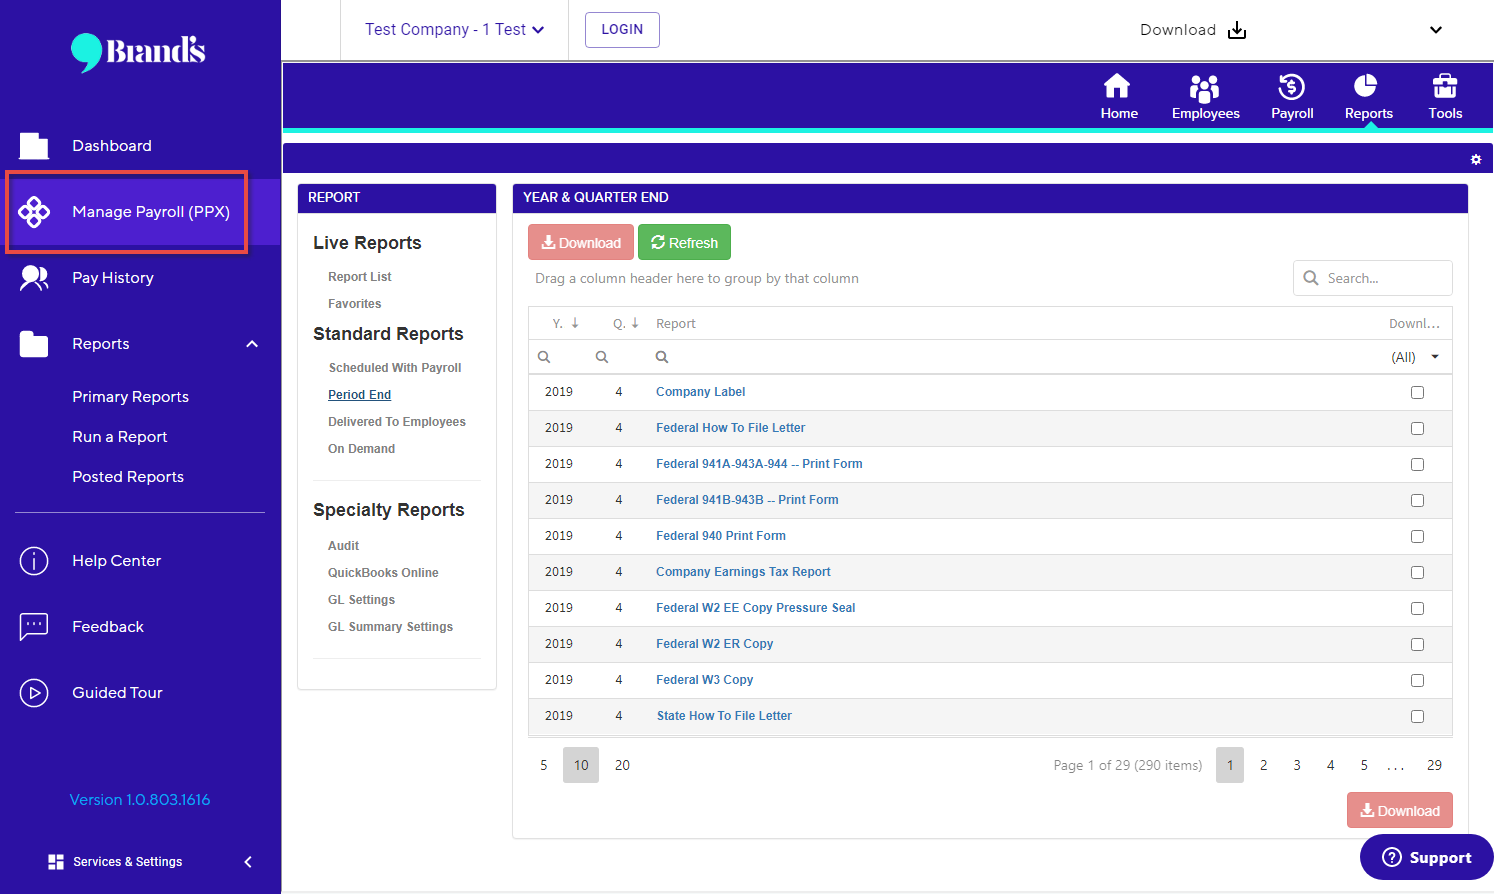Select QuickBooks Online specialty report
The width and height of the screenshot is (1494, 894).
click(x=383, y=573)
